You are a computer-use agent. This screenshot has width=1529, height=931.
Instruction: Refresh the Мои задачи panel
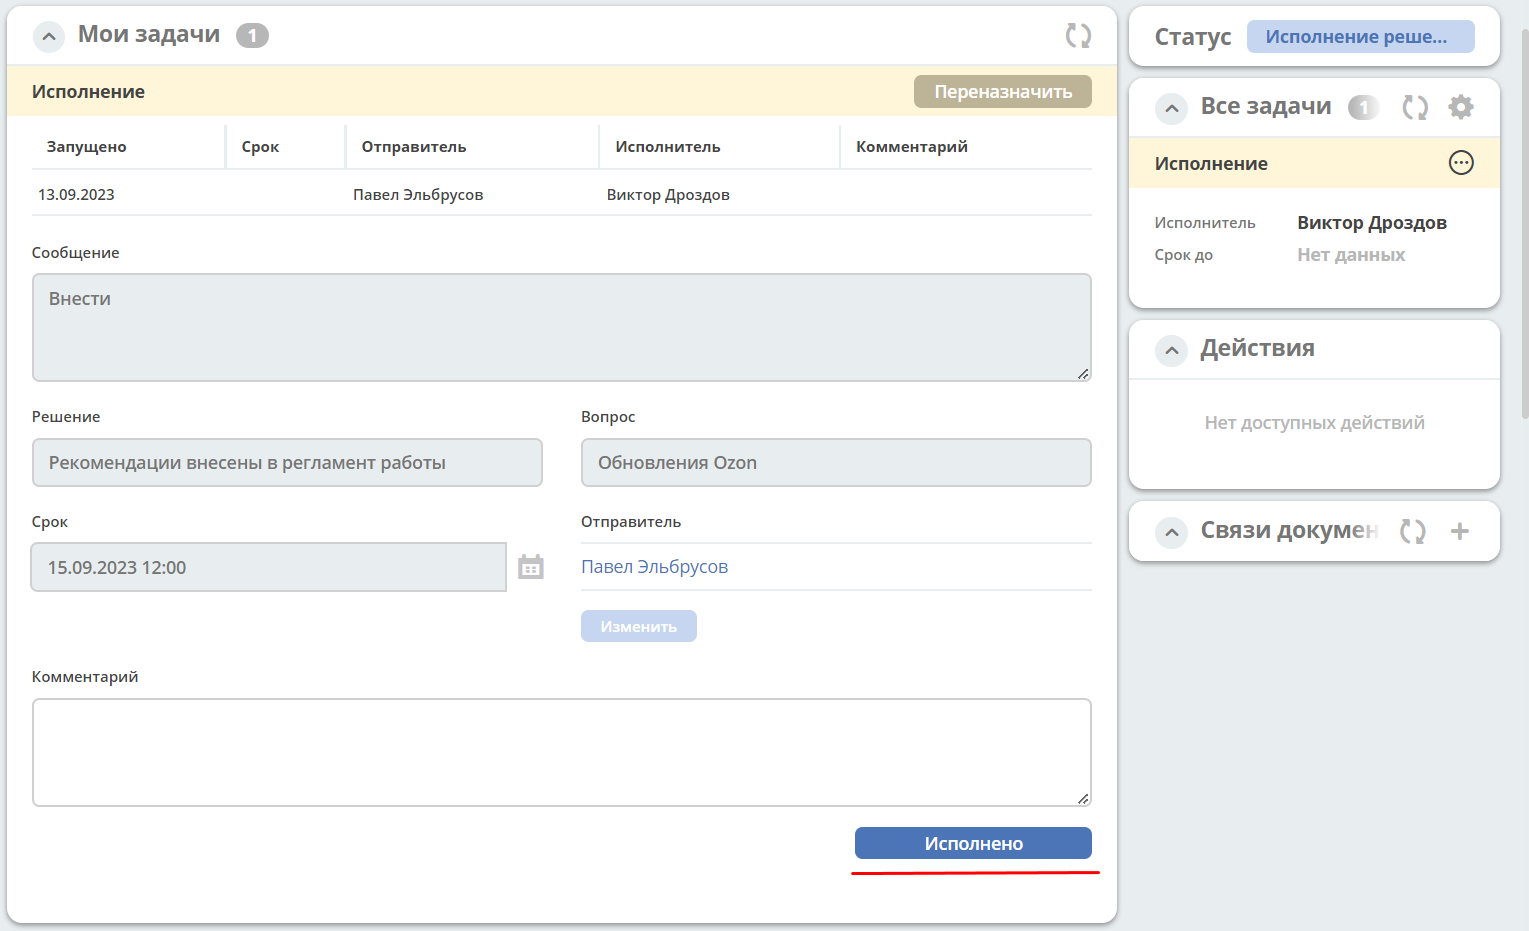point(1078,36)
